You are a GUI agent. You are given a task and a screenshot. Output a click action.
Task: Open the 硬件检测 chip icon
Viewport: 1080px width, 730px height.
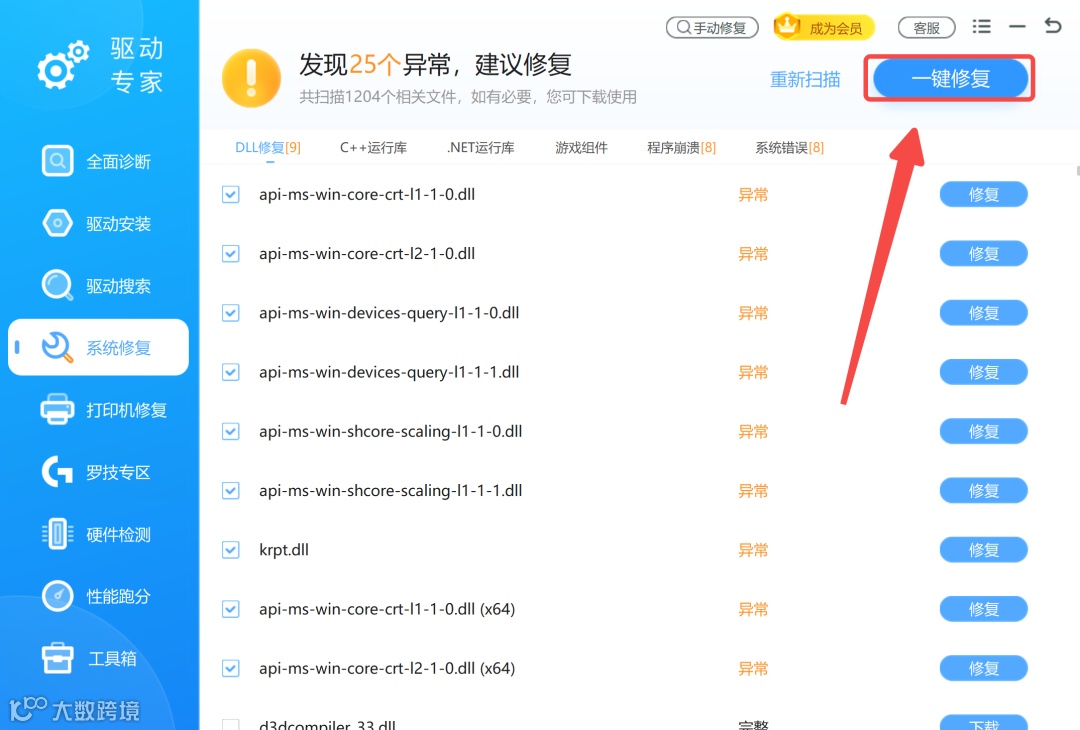[x=57, y=534]
